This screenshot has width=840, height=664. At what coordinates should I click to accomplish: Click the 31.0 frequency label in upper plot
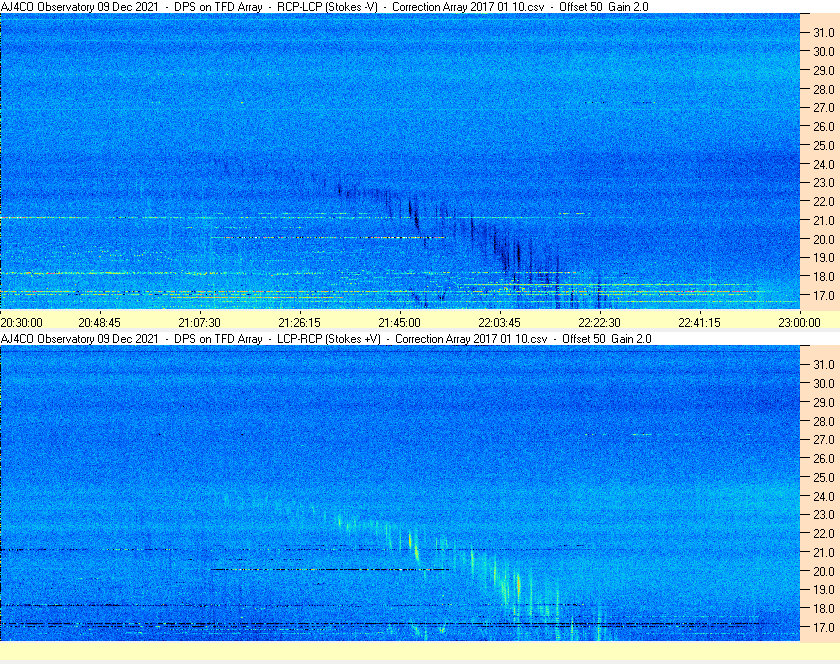point(824,33)
